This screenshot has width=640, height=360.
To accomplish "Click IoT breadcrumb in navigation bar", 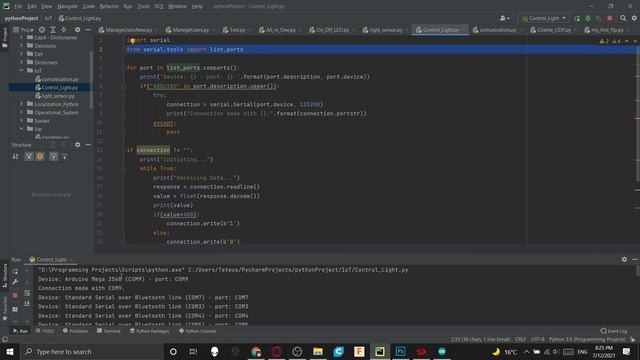I will pos(48,18).
